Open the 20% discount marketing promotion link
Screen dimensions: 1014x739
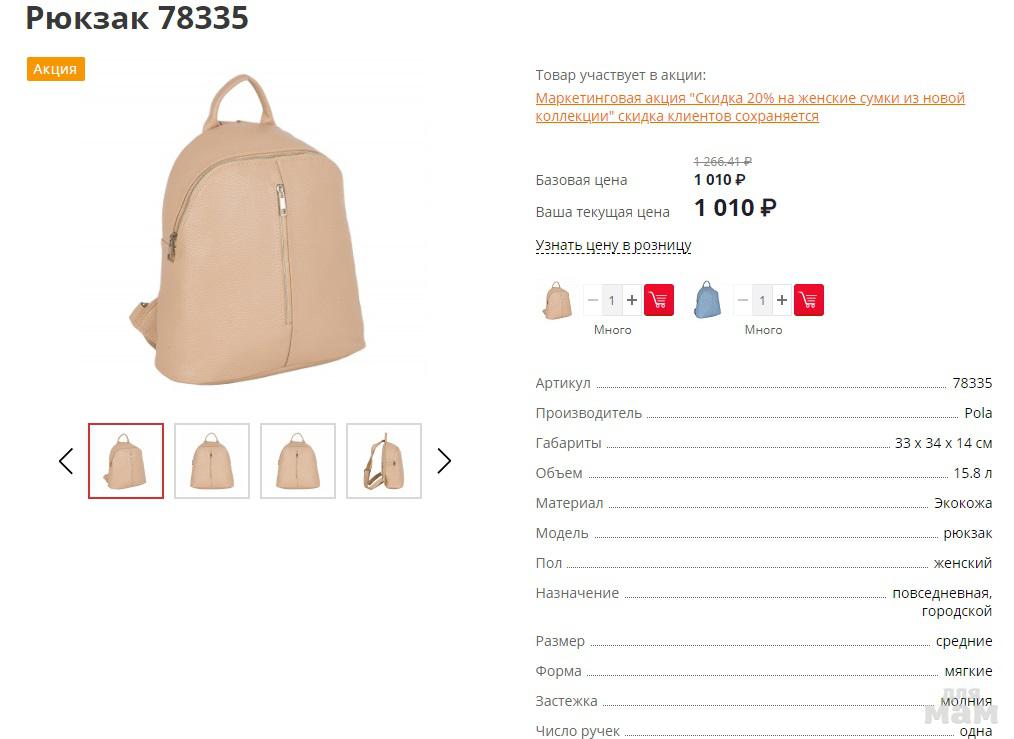pyautogui.click(x=750, y=107)
